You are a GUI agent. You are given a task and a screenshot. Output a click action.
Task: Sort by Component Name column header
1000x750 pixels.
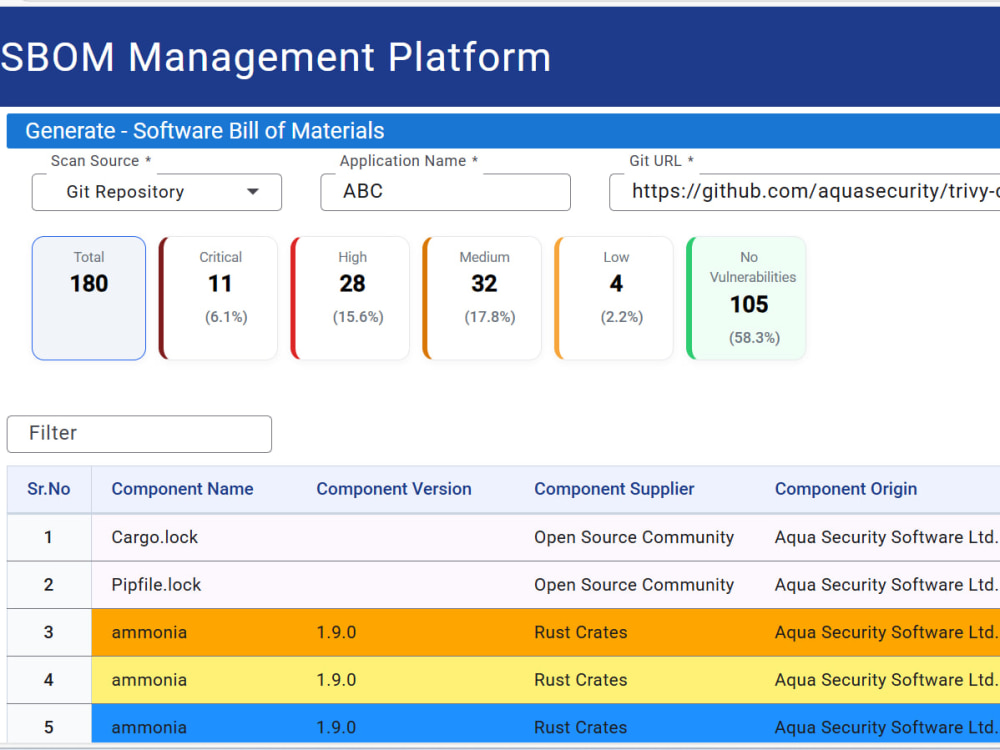click(182, 489)
